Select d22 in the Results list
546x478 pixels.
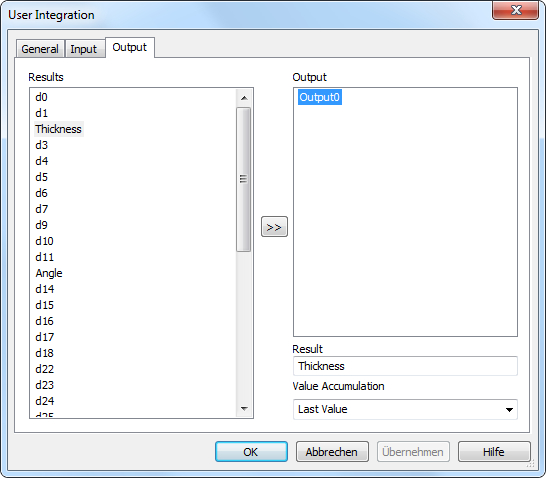[45, 369]
